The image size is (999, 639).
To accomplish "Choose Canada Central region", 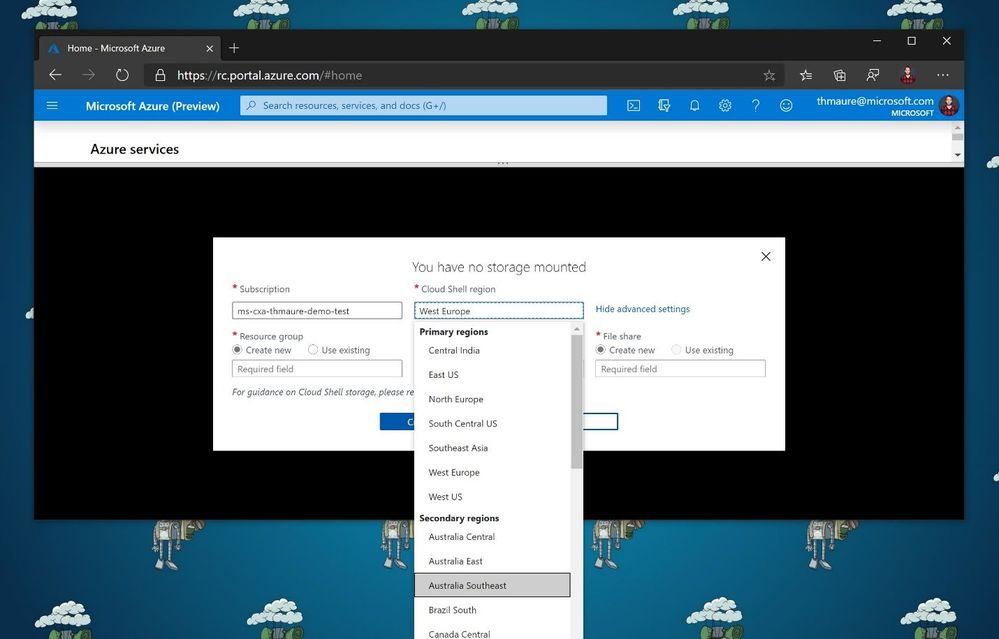I will pyautogui.click(x=492, y=632).
